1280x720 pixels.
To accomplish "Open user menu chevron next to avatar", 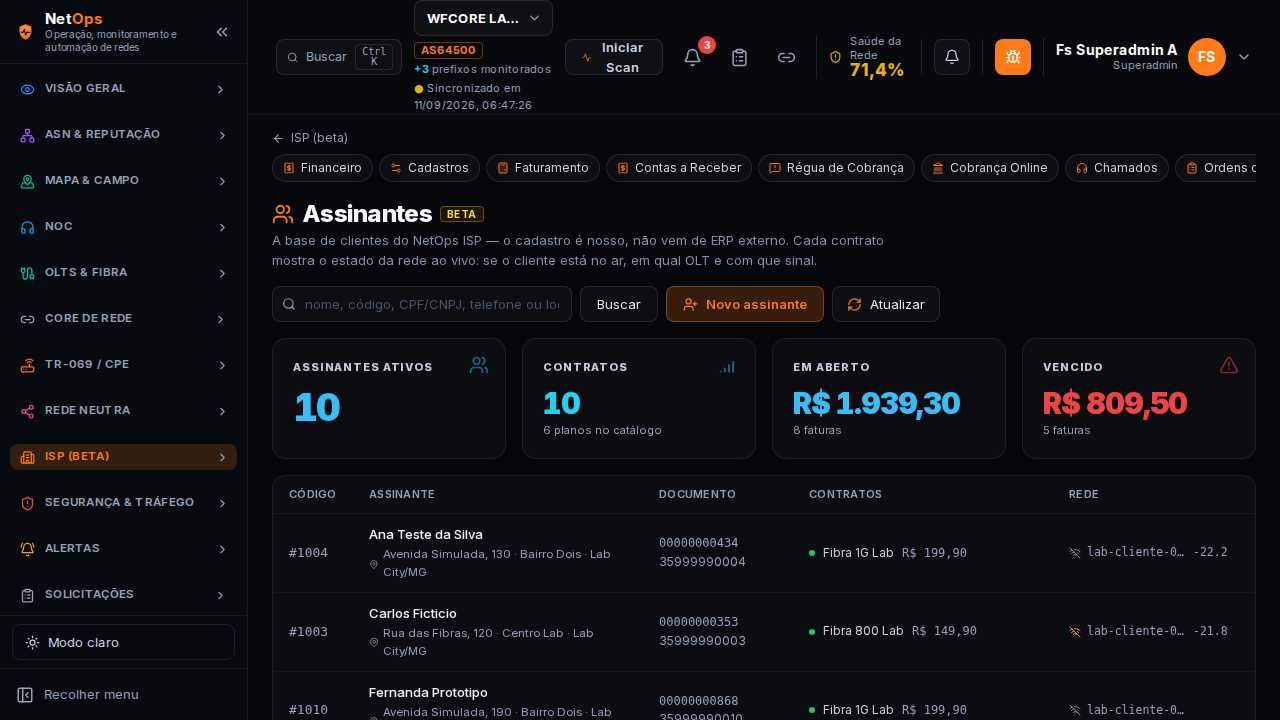I will click(1244, 57).
